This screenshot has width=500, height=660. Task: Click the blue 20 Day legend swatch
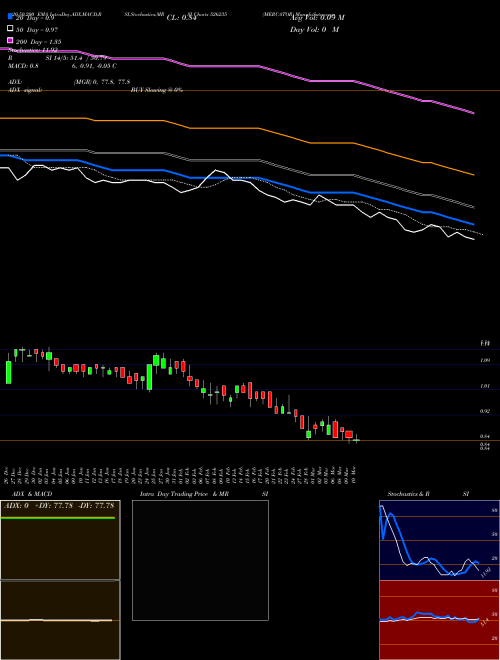[10, 16]
